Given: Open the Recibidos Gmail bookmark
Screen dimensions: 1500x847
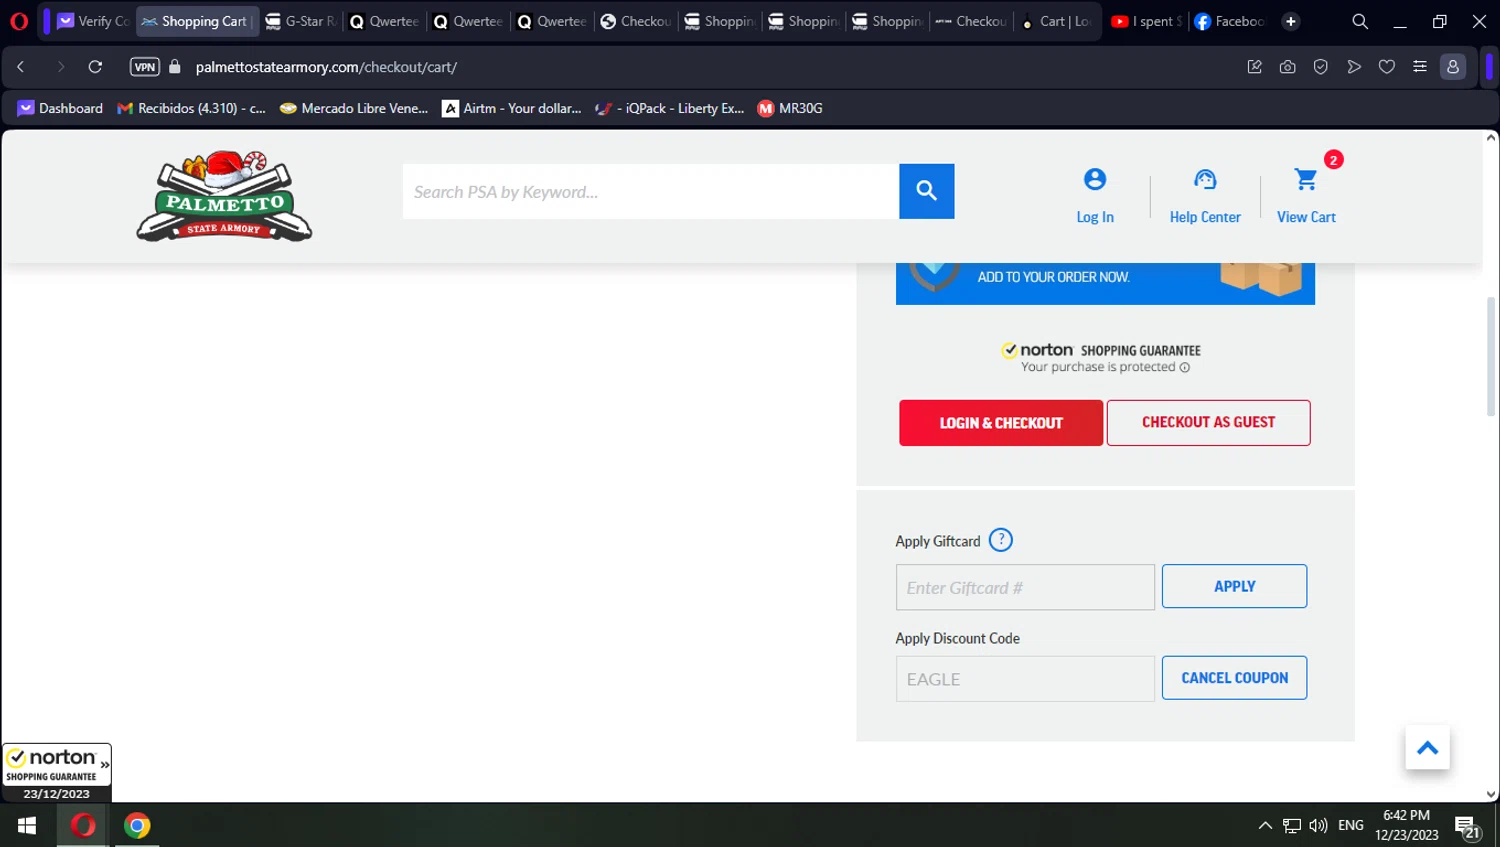Looking at the screenshot, I should [x=191, y=108].
